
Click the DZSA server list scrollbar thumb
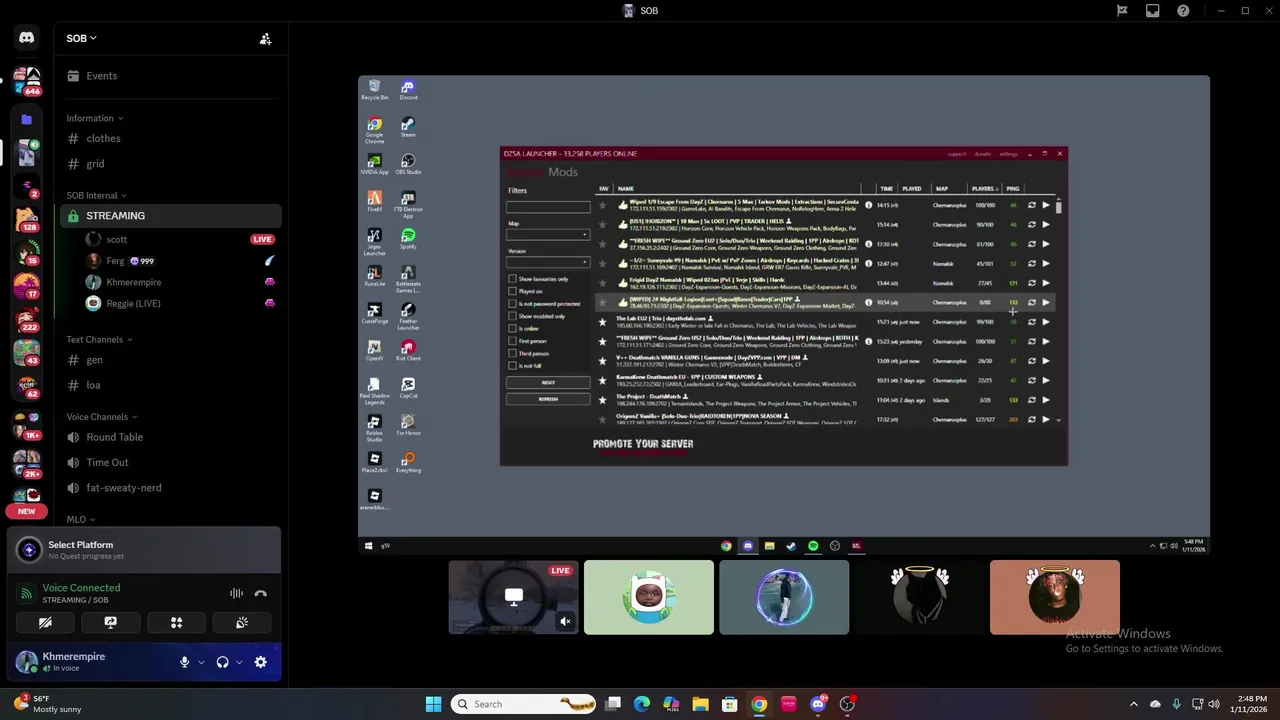click(1059, 207)
